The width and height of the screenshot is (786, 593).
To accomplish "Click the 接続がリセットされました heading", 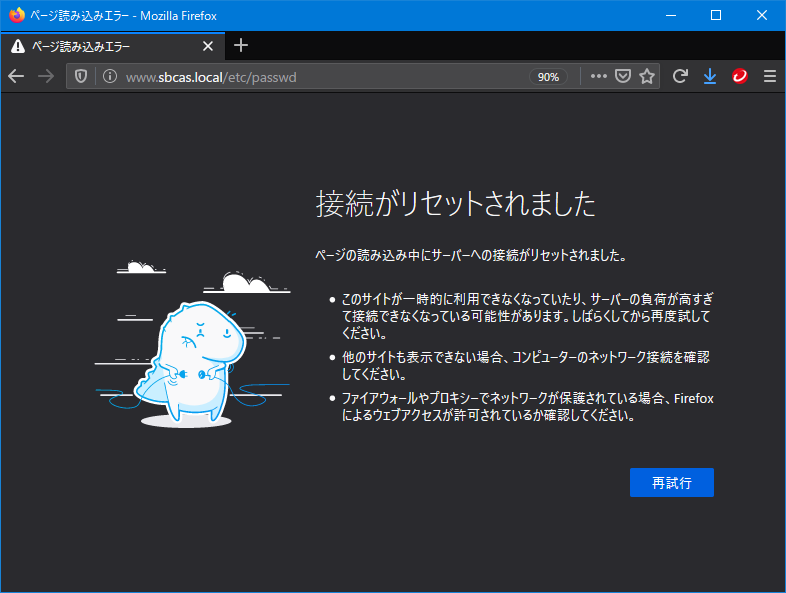I will tap(456, 204).
